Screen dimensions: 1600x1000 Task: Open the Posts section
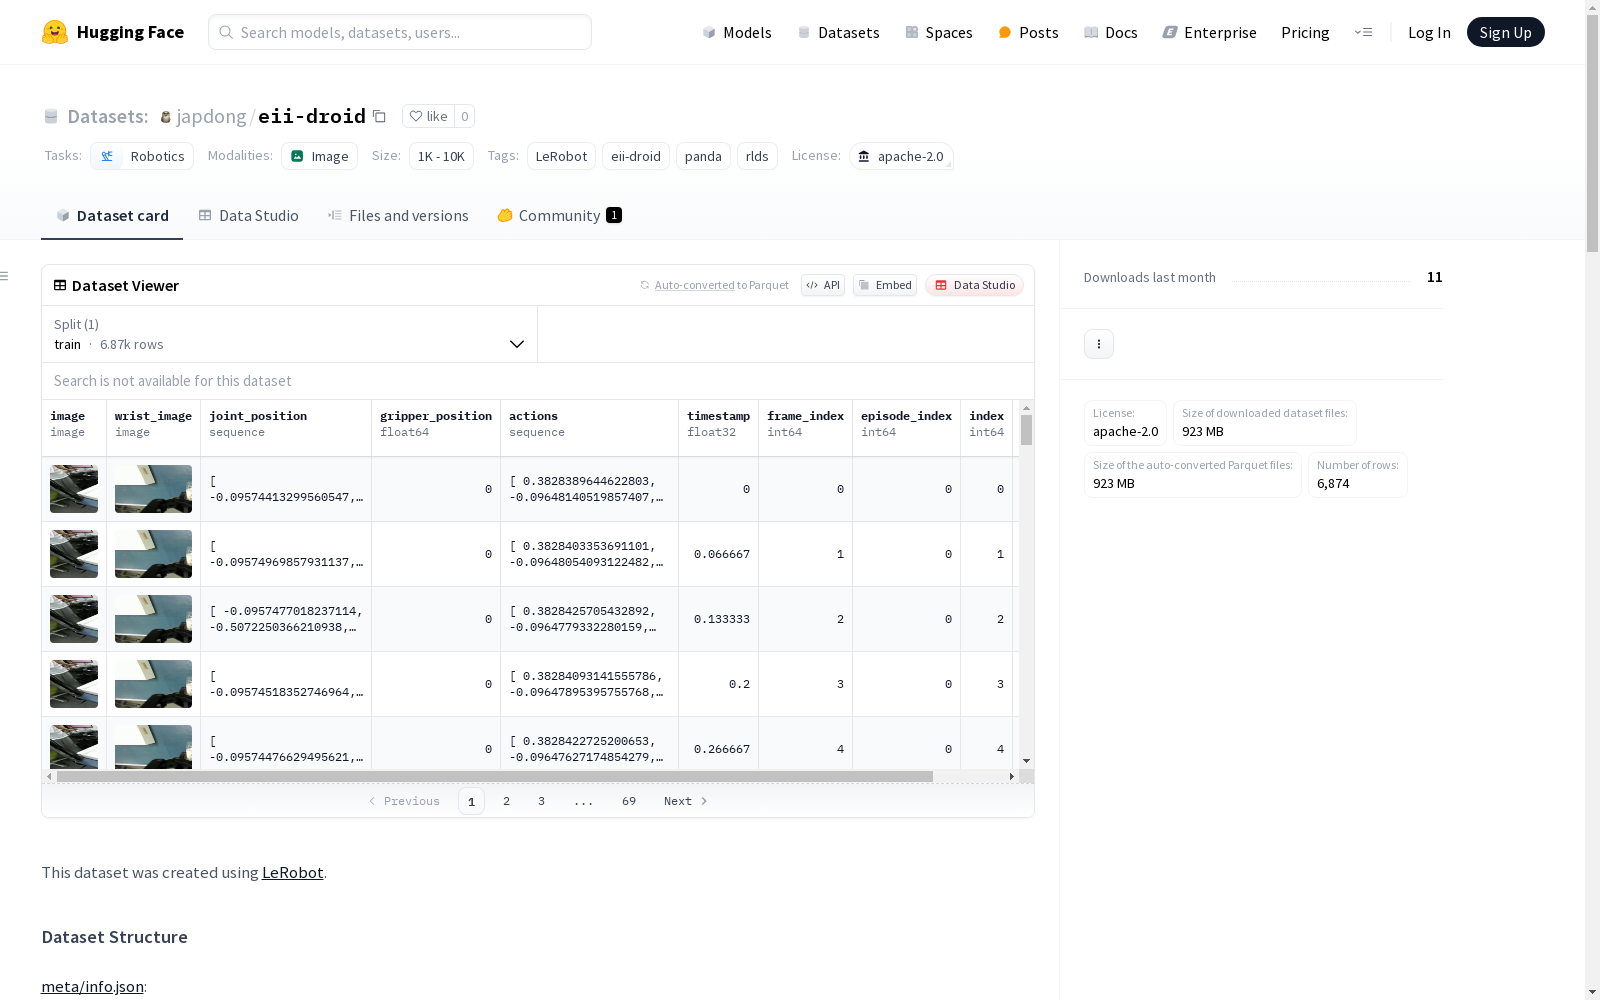point(1029,32)
